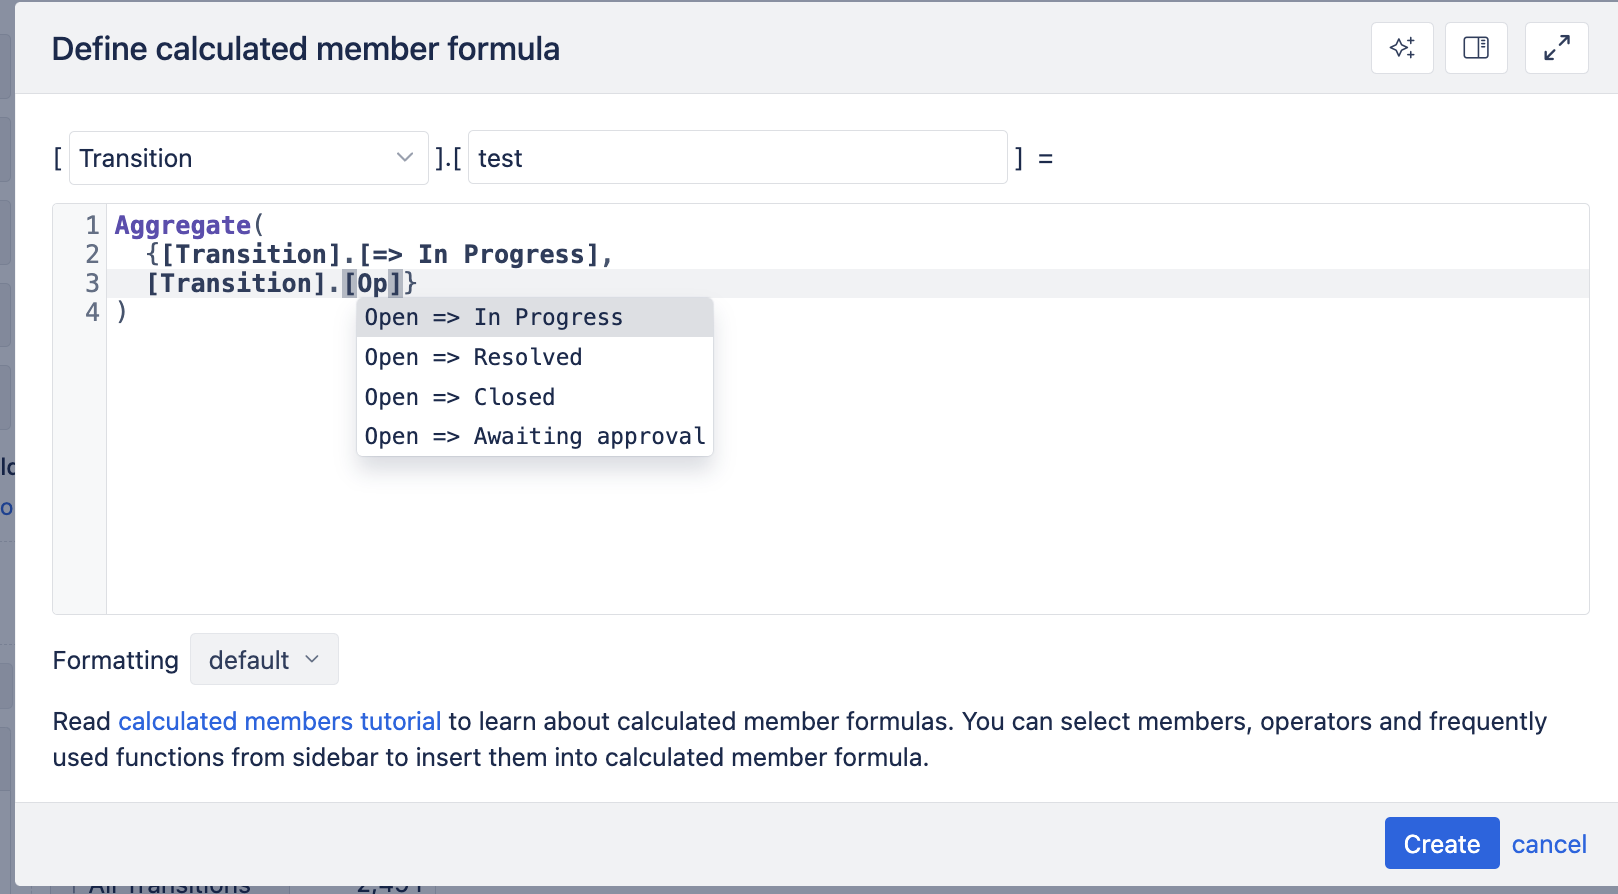Image resolution: width=1618 pixels, height=894 pixels.
Task: Choose 'Open => Closed' in the suggestion list
Action: point(459,396)
